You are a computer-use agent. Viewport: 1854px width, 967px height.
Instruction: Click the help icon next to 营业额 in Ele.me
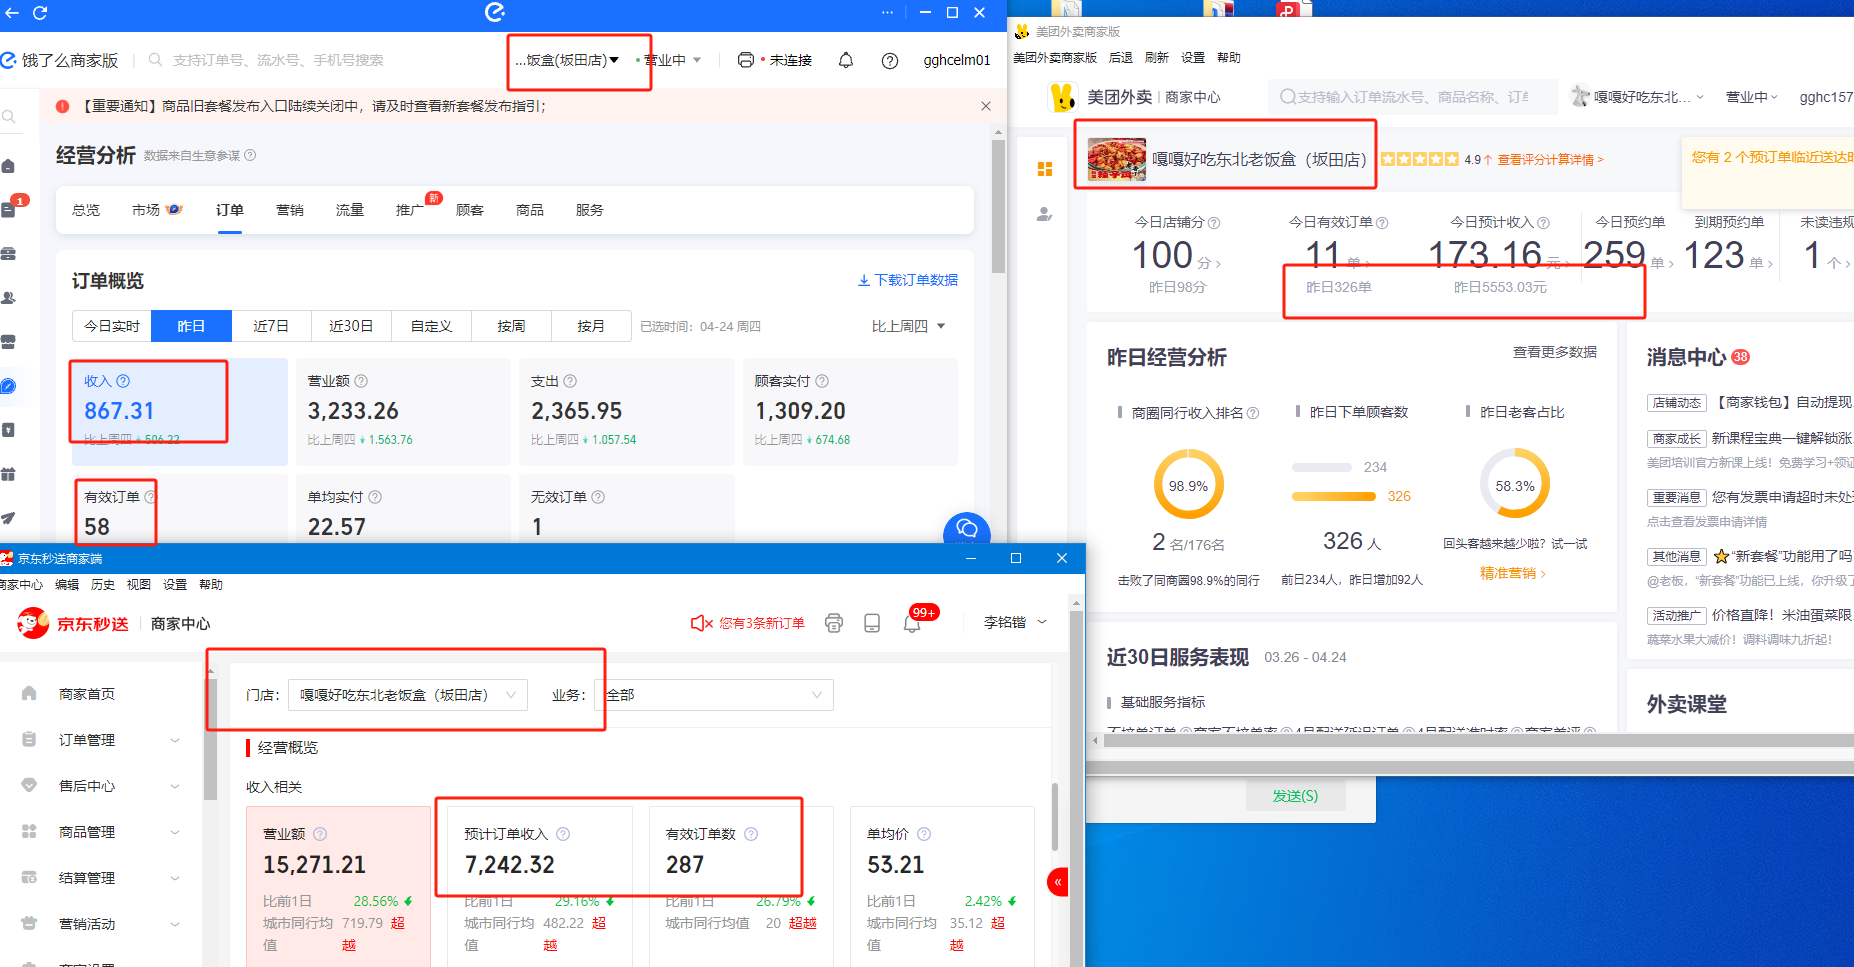pyautogui.click(x=361, y=381)
